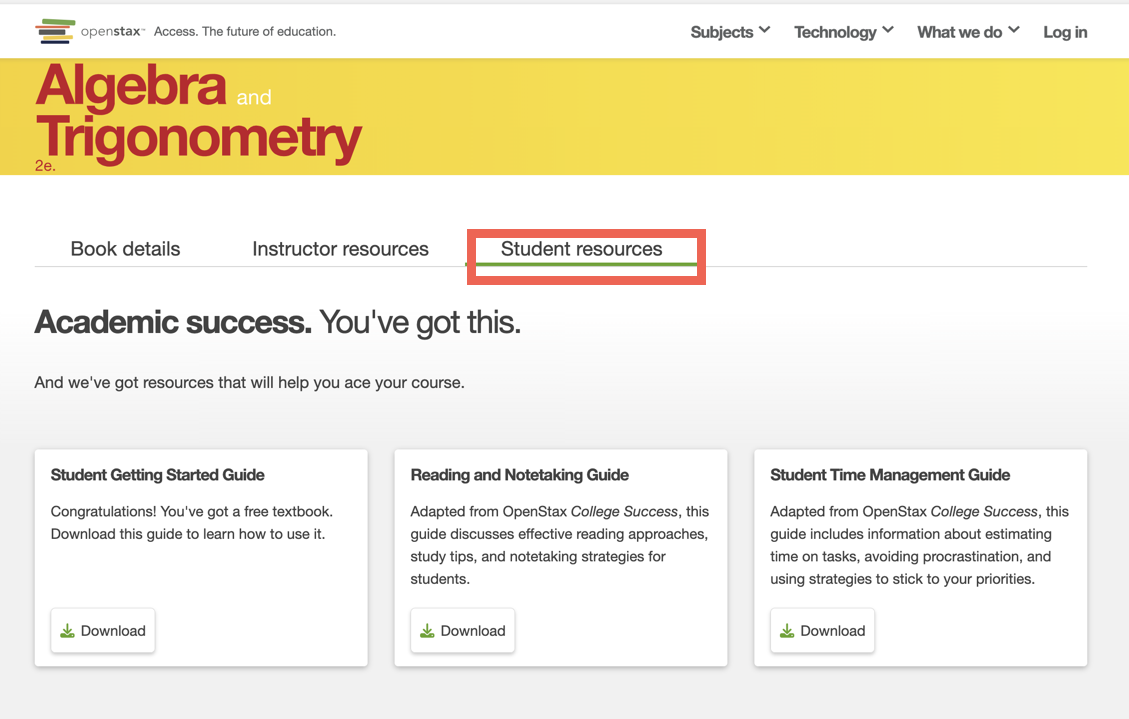Viewport: 1129px width, 719px height.
Task: Download the Student Time Management Guide
Action: [822, 630]
